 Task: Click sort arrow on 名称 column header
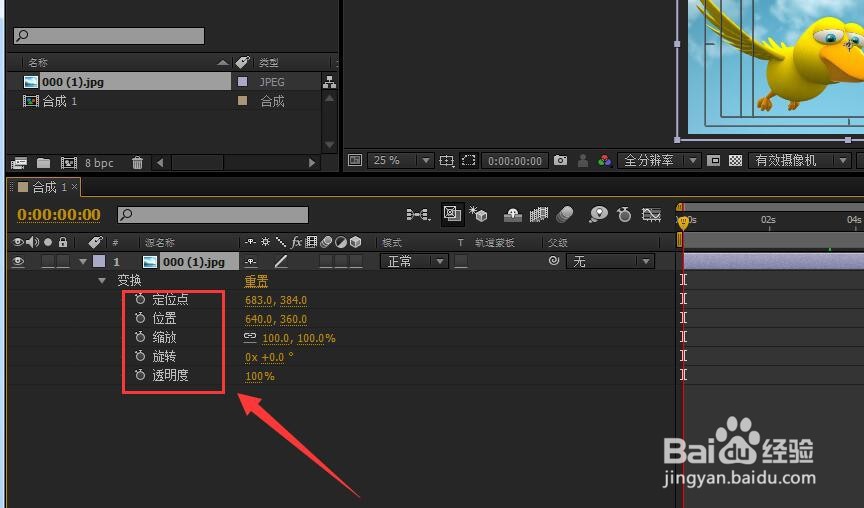coord(223,62)
